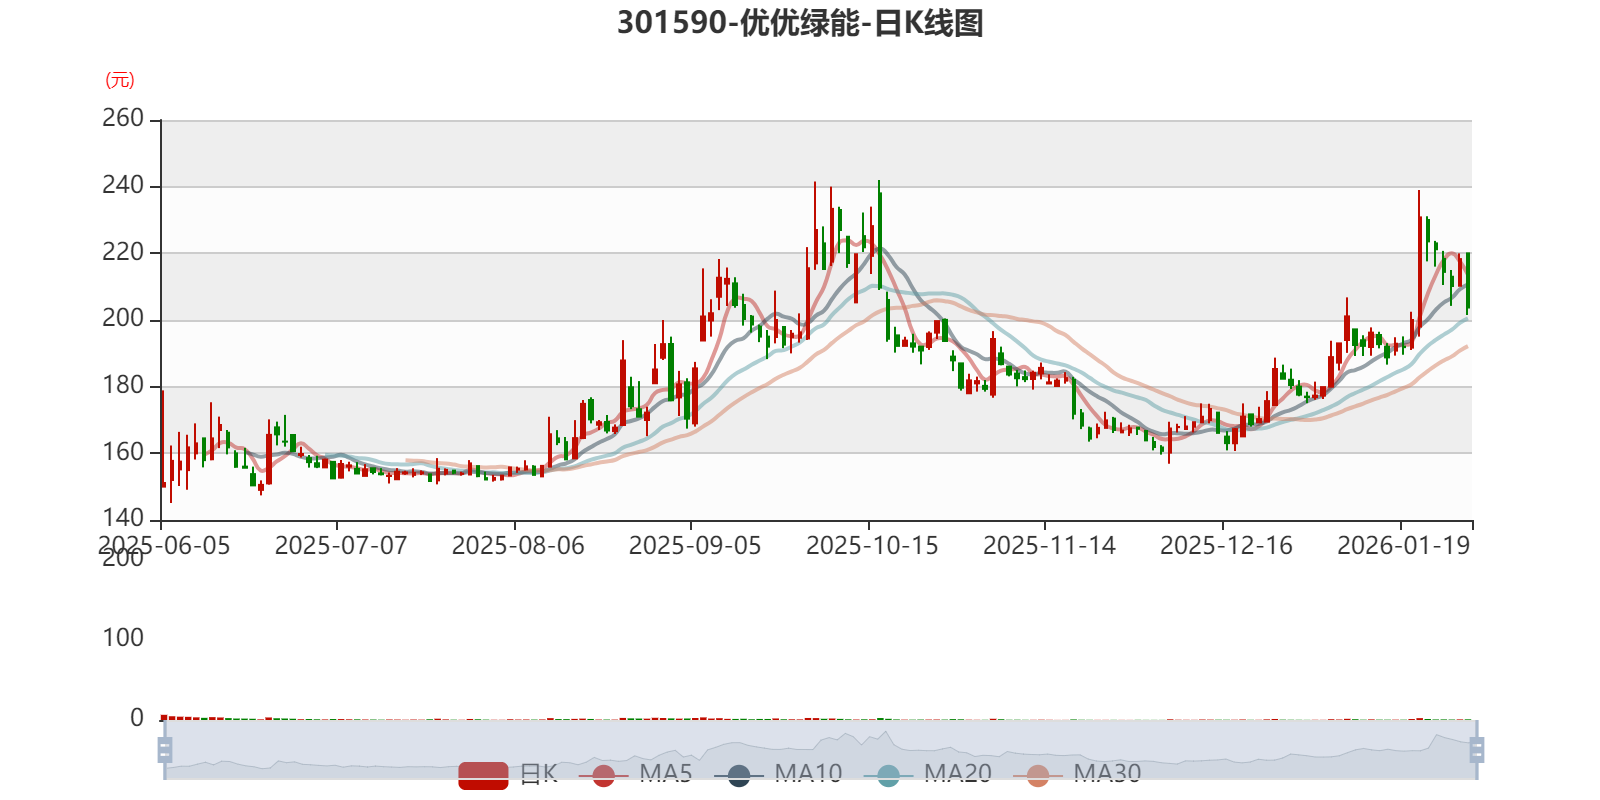Viewport: 1600px width, 800px height.
Task: Hide the MA10 moving average line
Action: (x=779, y=774)
